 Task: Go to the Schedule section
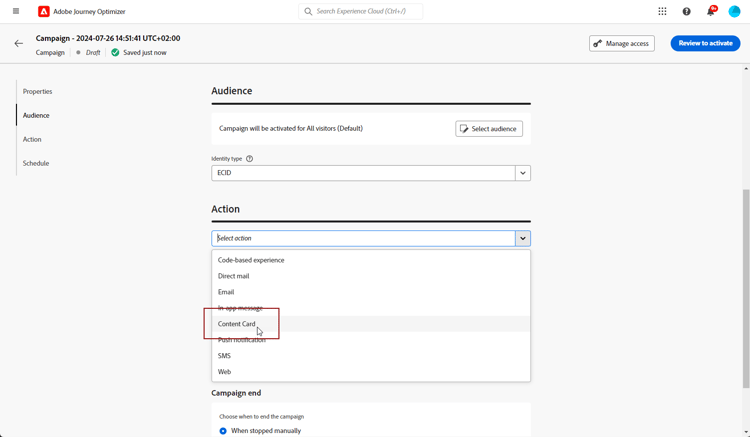tap(36, 163)
